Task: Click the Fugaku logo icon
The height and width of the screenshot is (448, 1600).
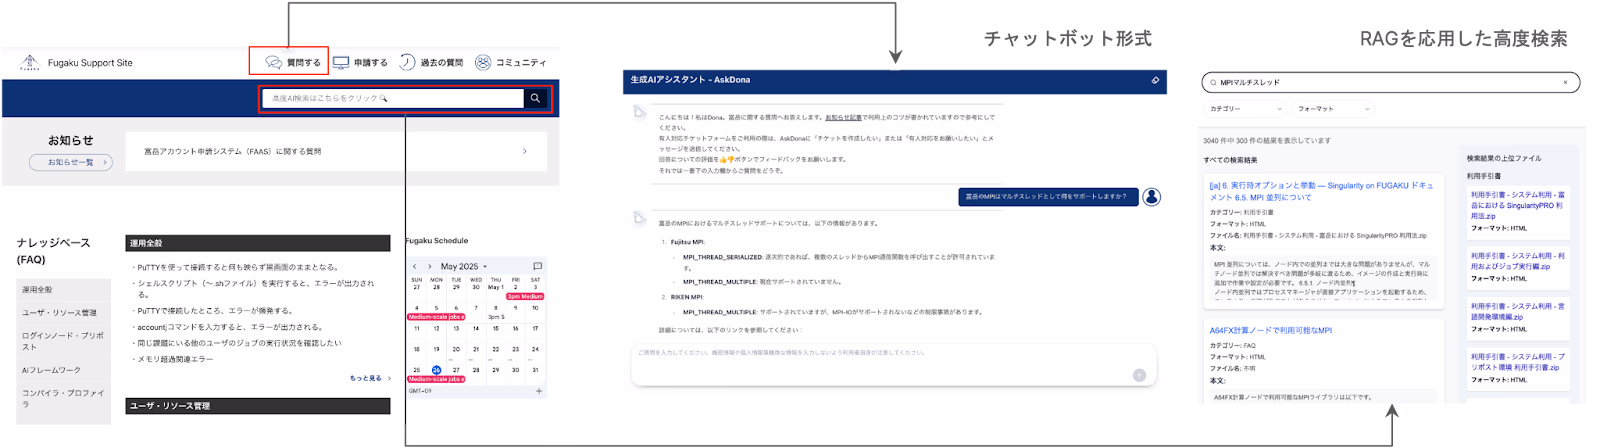Action: (x=30, y=62)
